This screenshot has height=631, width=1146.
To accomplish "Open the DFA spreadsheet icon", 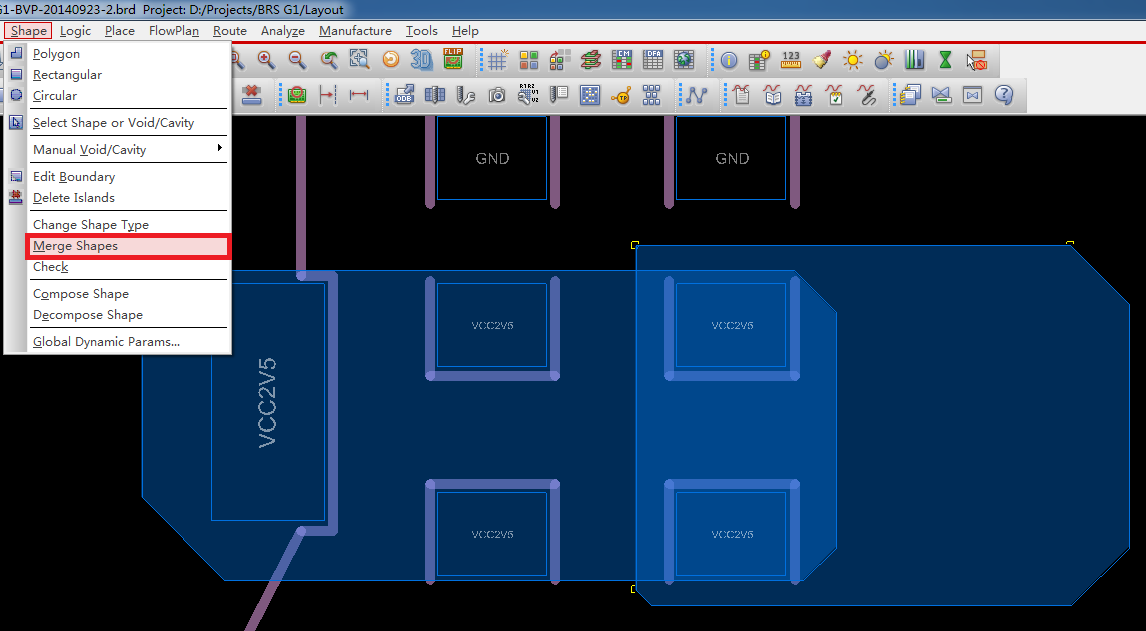I will click(653, 60).
